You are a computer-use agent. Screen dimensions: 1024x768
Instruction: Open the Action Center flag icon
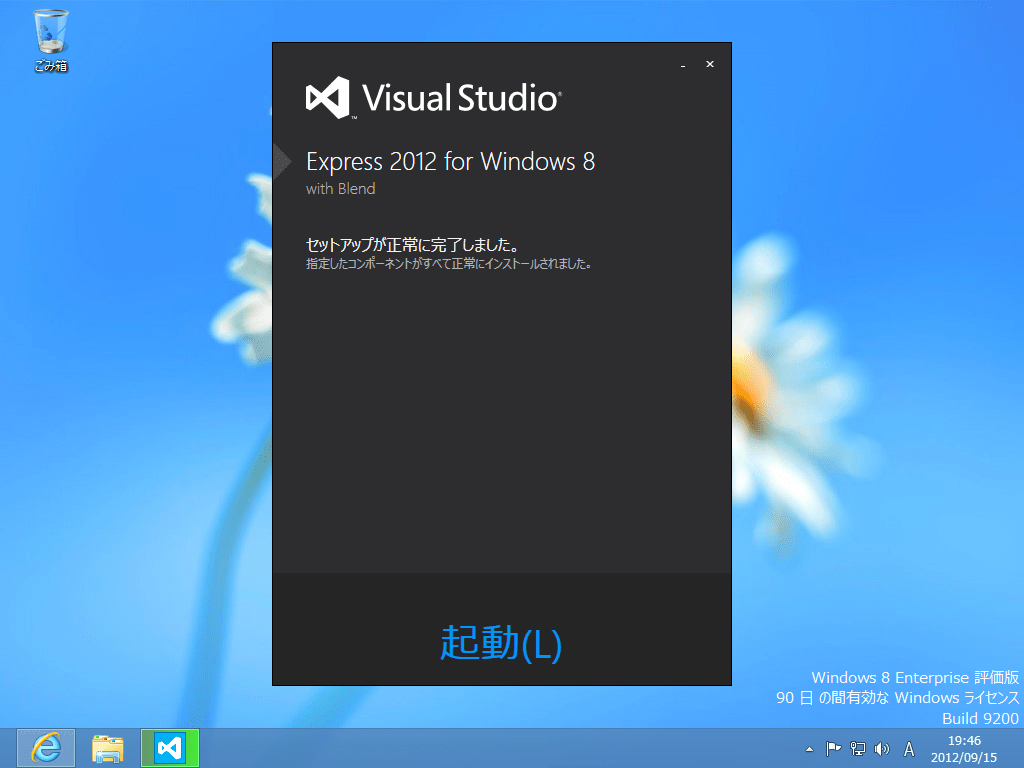(x=833, y=749)
